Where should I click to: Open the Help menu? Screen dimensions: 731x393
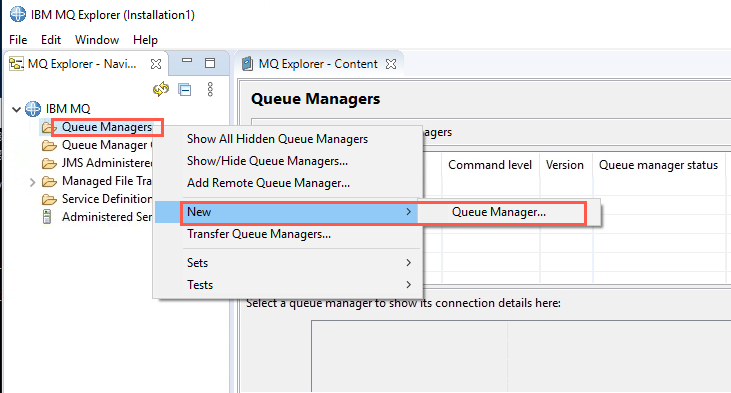[145, 40]
